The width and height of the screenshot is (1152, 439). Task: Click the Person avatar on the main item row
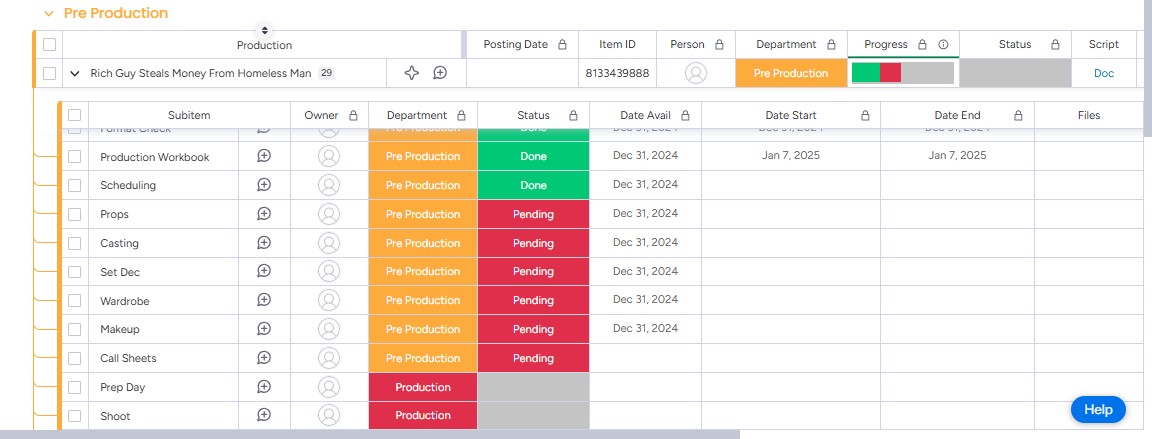click(x=696, y=73)
